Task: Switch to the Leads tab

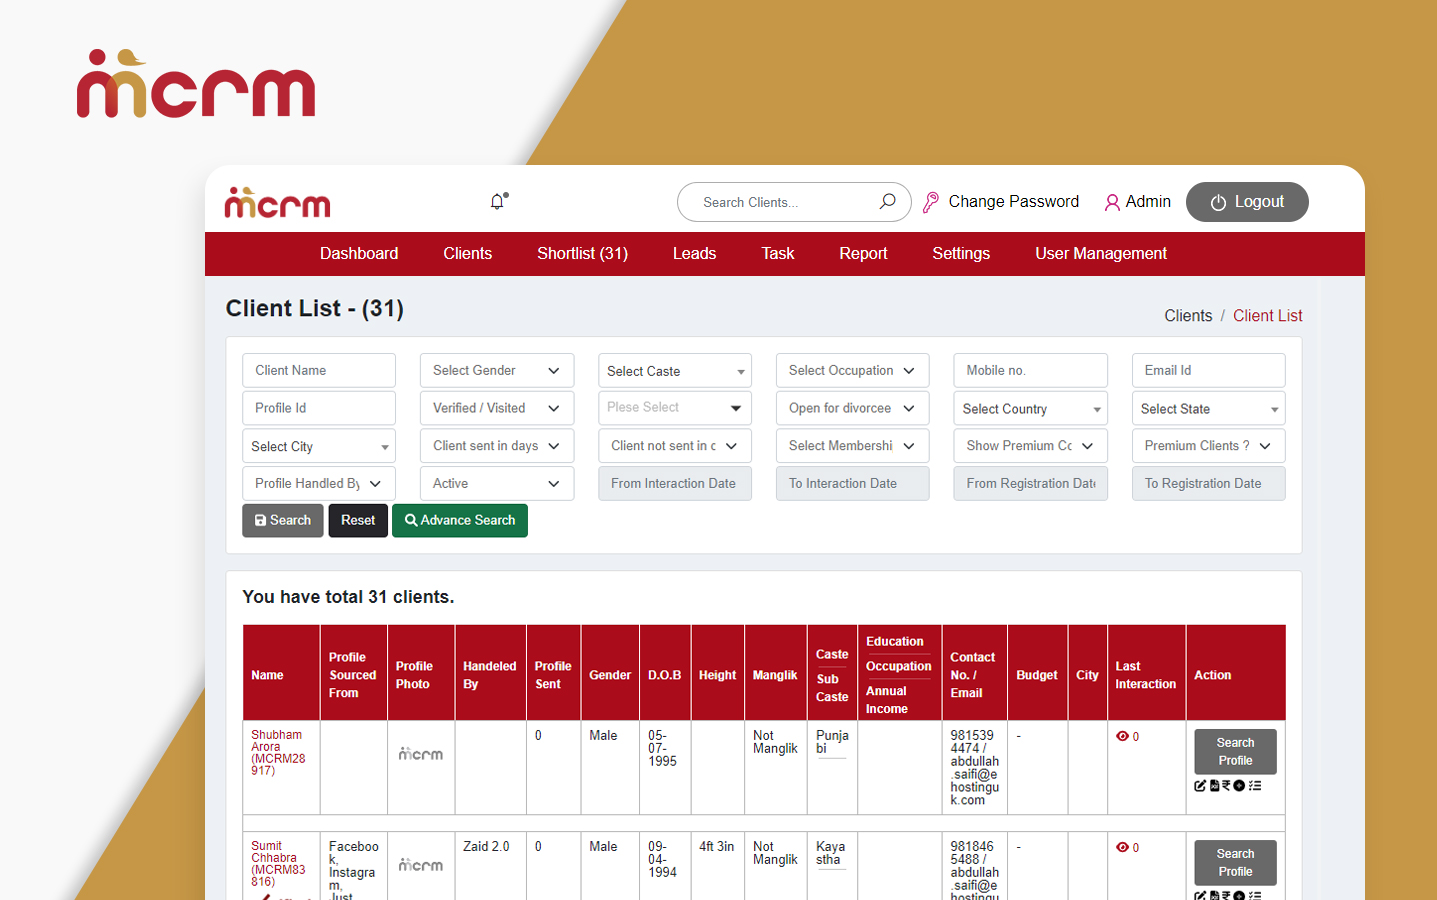Action: pos(694,253)
